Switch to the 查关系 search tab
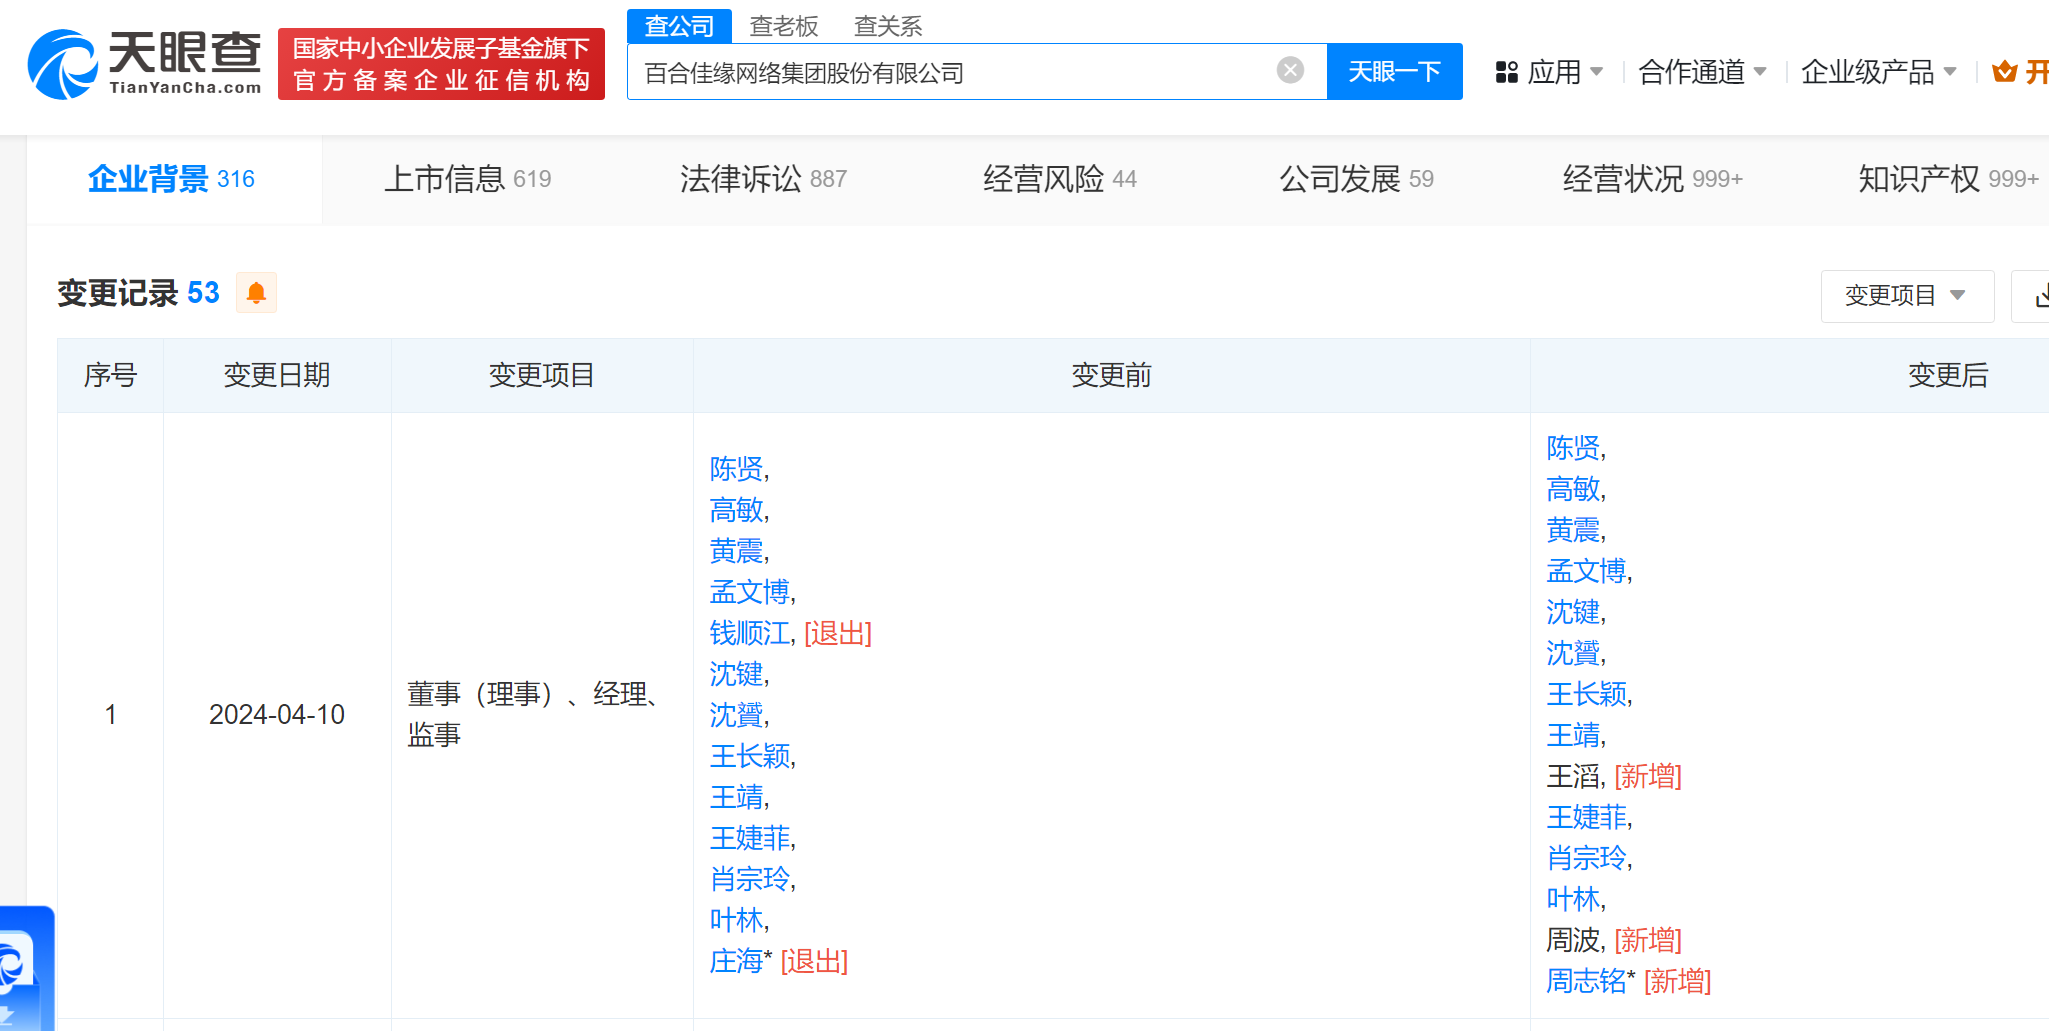Viewport: 2049px width, 1031px height. click(888, 26)
